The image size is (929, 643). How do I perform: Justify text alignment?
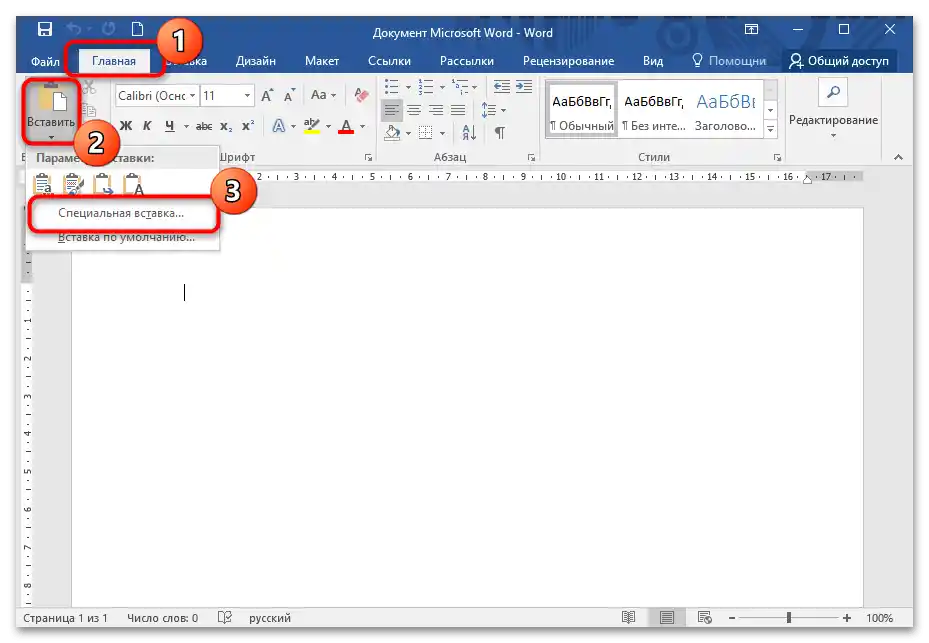point(458,110)
